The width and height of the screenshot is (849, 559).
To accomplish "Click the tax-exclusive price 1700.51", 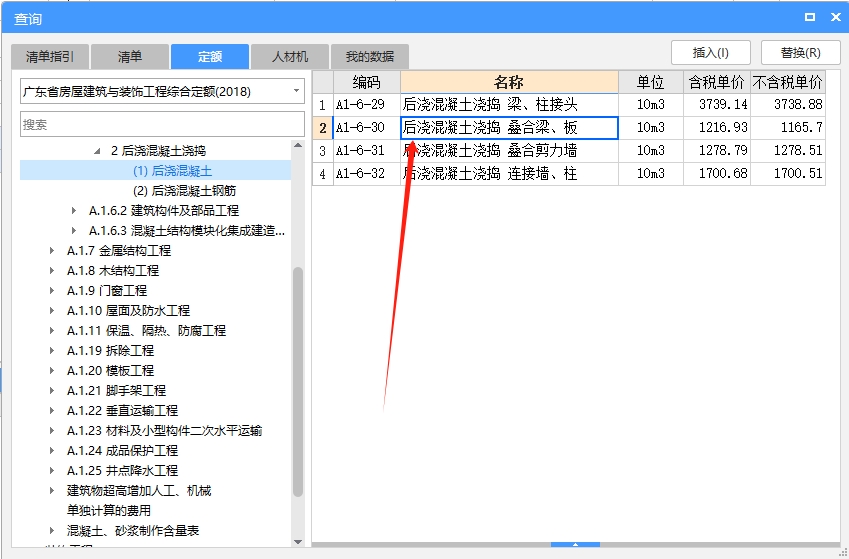I will click(788, 174).
